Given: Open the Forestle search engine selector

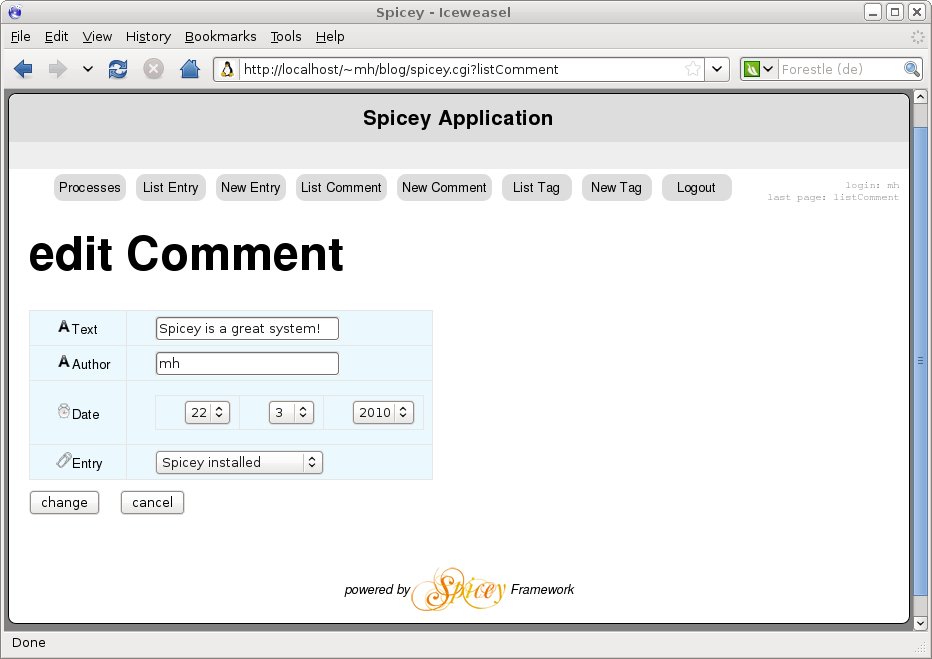Looking at the screenshot, I should [x=758, y=69].
